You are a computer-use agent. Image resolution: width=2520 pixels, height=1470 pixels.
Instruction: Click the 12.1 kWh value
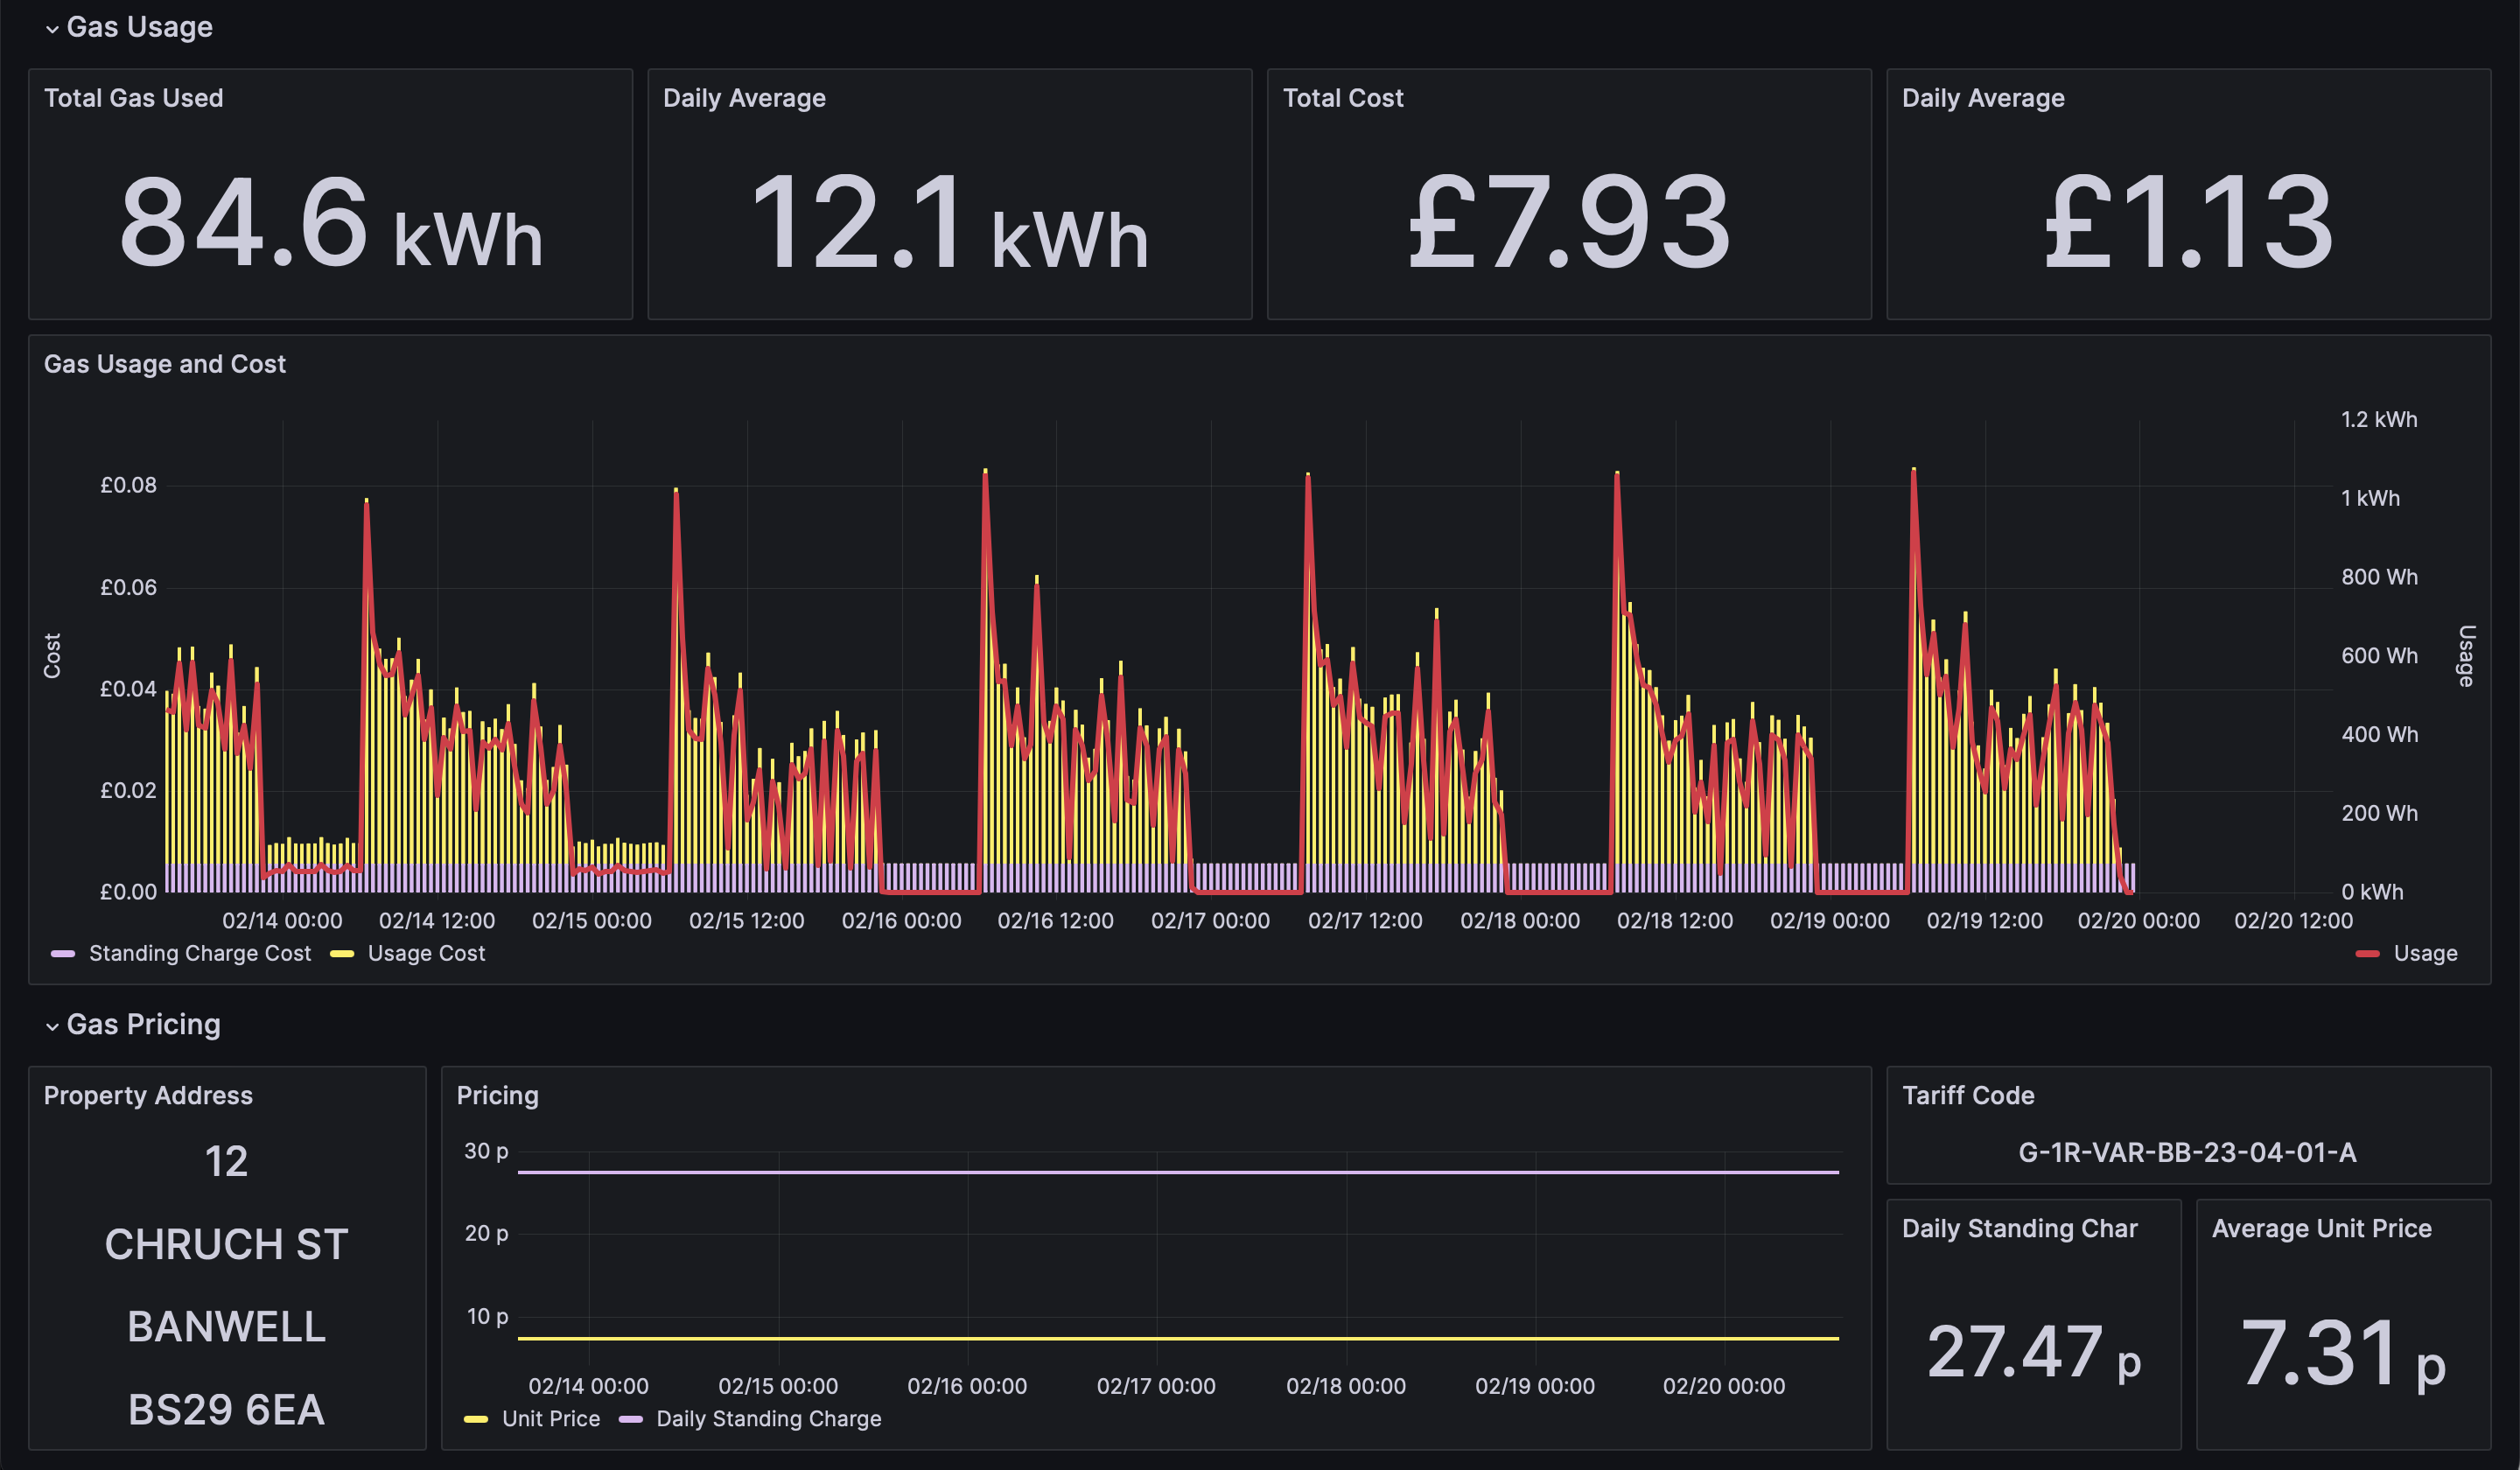[x=950, y=223]
